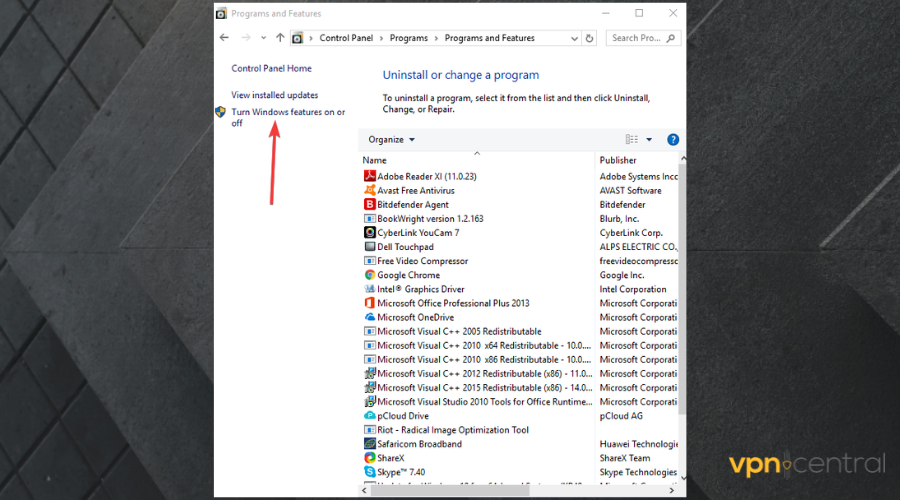Click the ALPS ELECTRIC CO. publisher cell

(638, 247)
